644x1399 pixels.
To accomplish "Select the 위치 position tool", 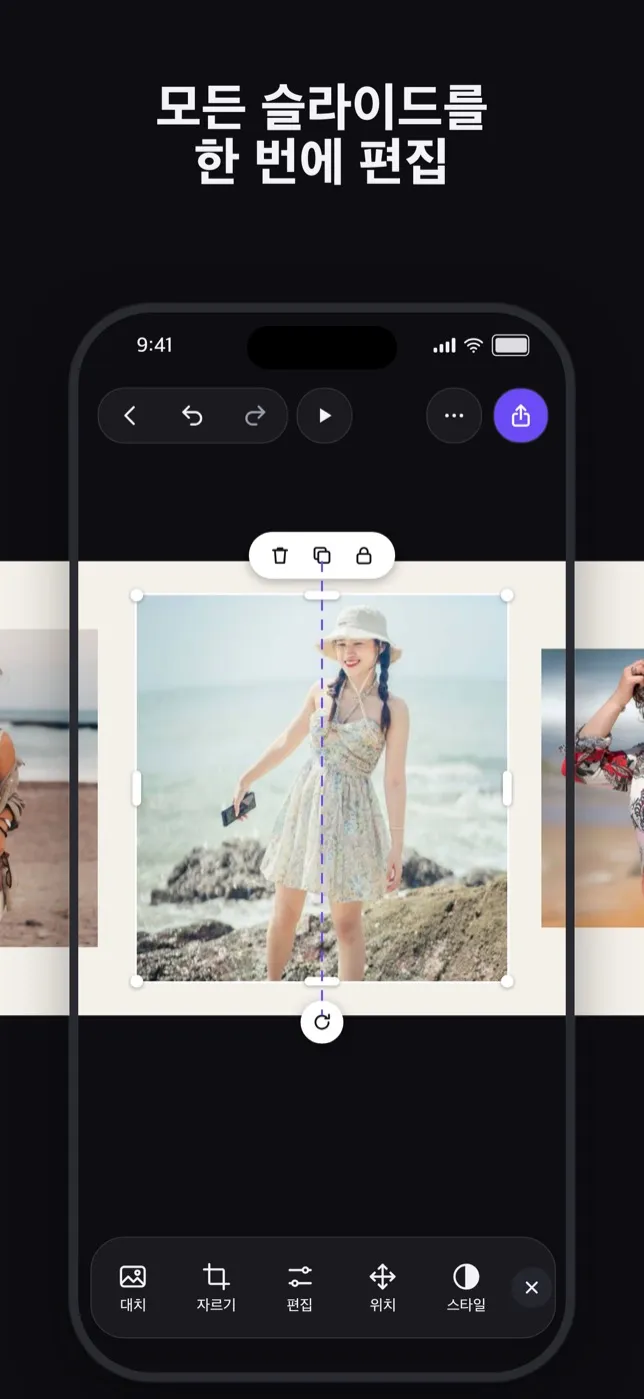I will coord(382,1288).
